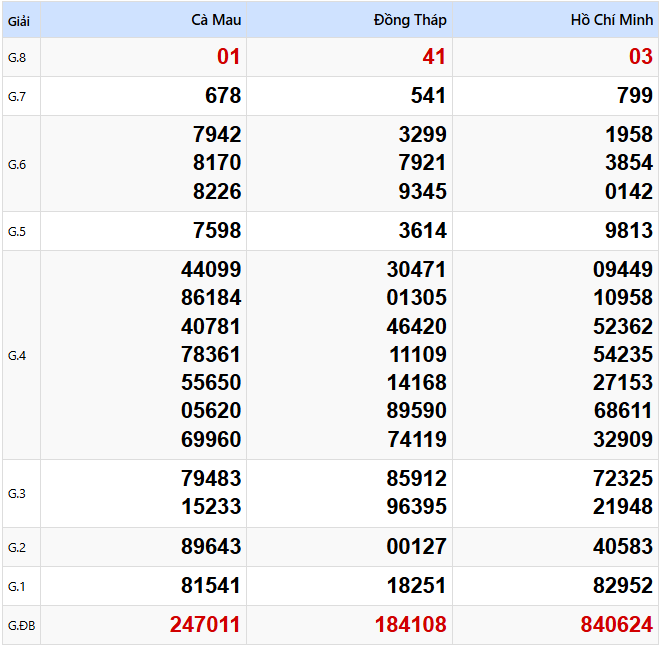Click the G.6 number 7942
Screen dimensions: 661x647
click(x=217, y=134)
